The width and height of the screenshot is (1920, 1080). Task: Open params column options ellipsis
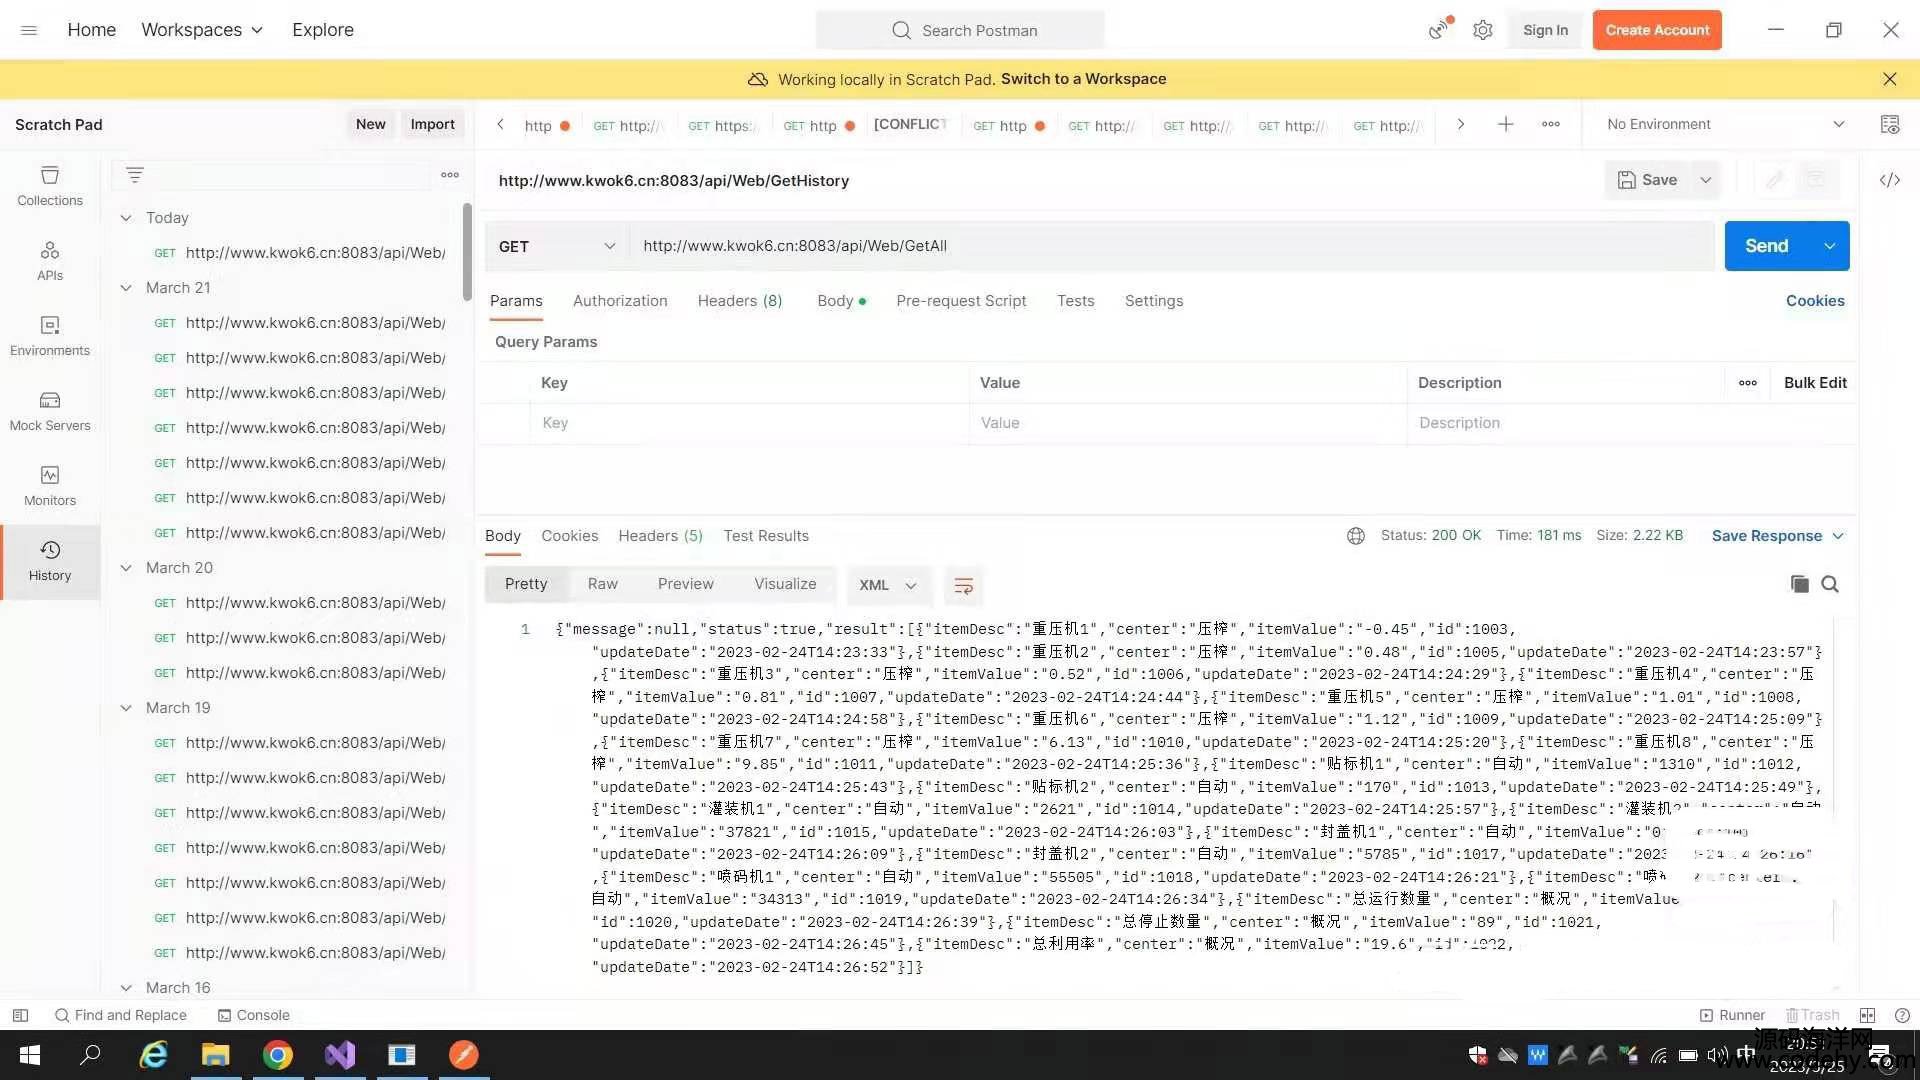tap(1748, 383)
